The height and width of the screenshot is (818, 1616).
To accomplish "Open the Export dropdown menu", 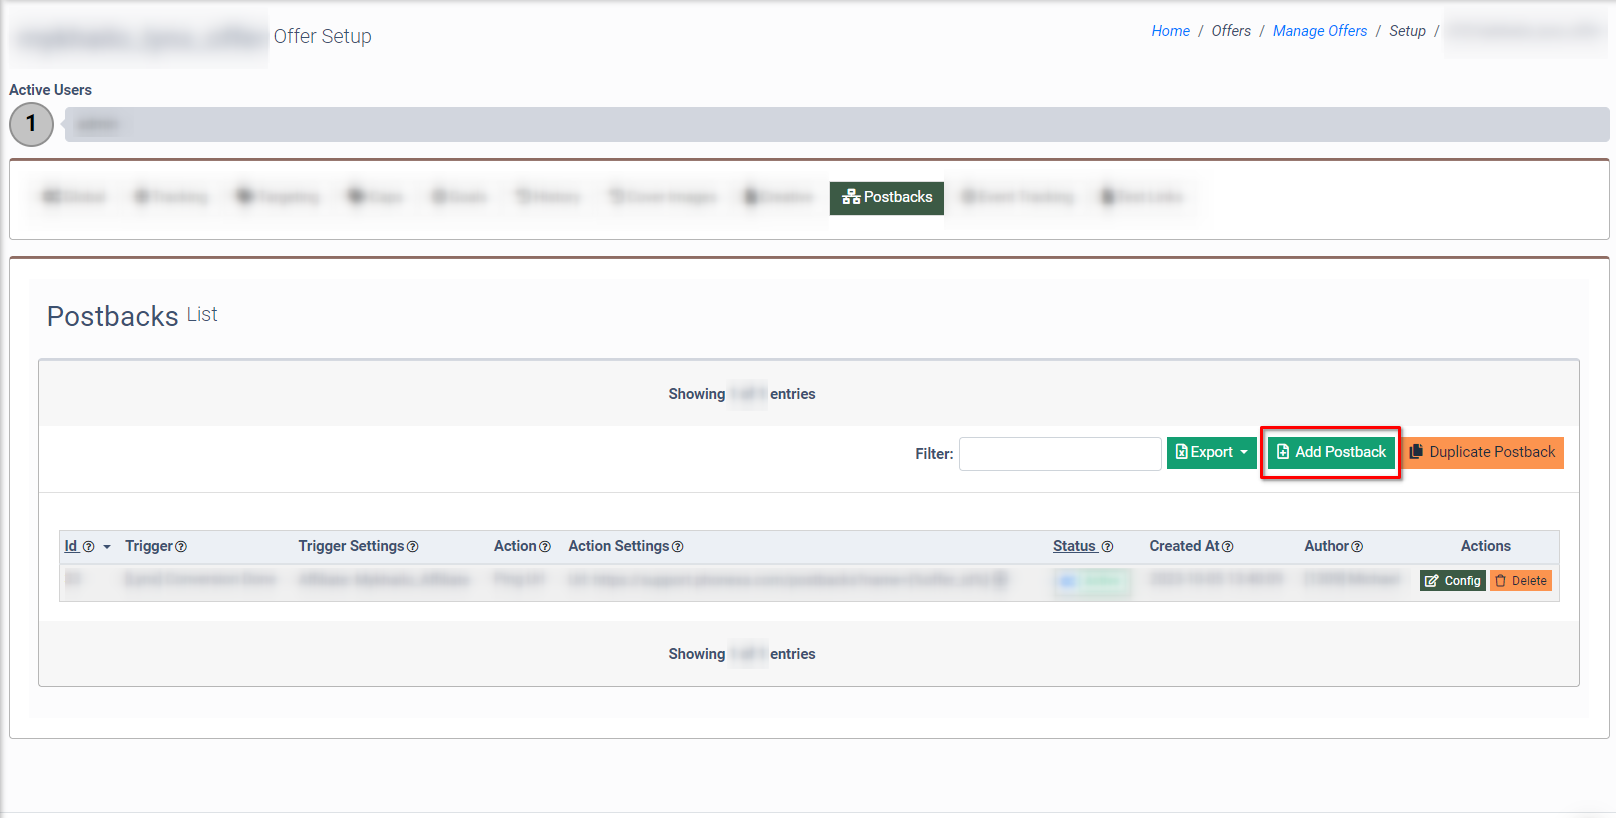I will pyautogui.click(x=1211, y=453).
